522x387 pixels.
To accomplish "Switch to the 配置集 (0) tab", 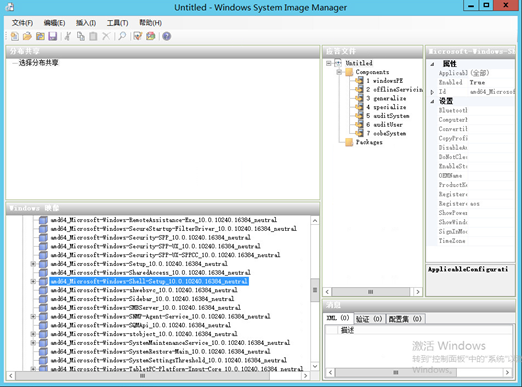I will 405,319.
